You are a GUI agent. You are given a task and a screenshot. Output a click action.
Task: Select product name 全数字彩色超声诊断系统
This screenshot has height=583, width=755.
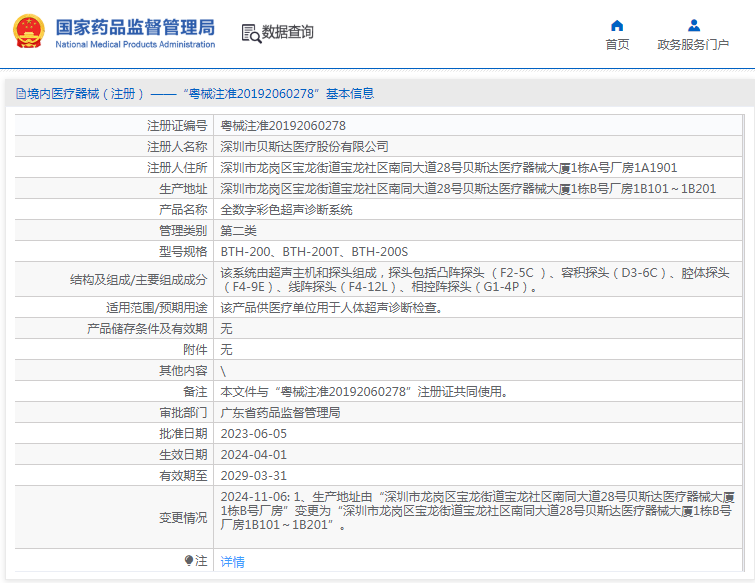click(286, 209)
